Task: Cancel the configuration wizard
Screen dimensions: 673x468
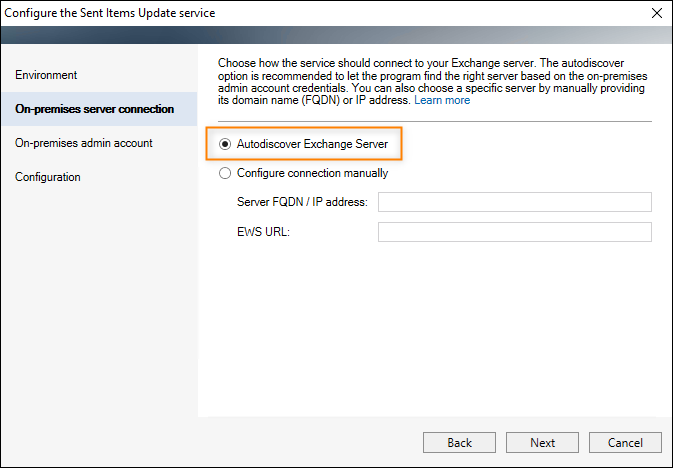Action: 625,442
